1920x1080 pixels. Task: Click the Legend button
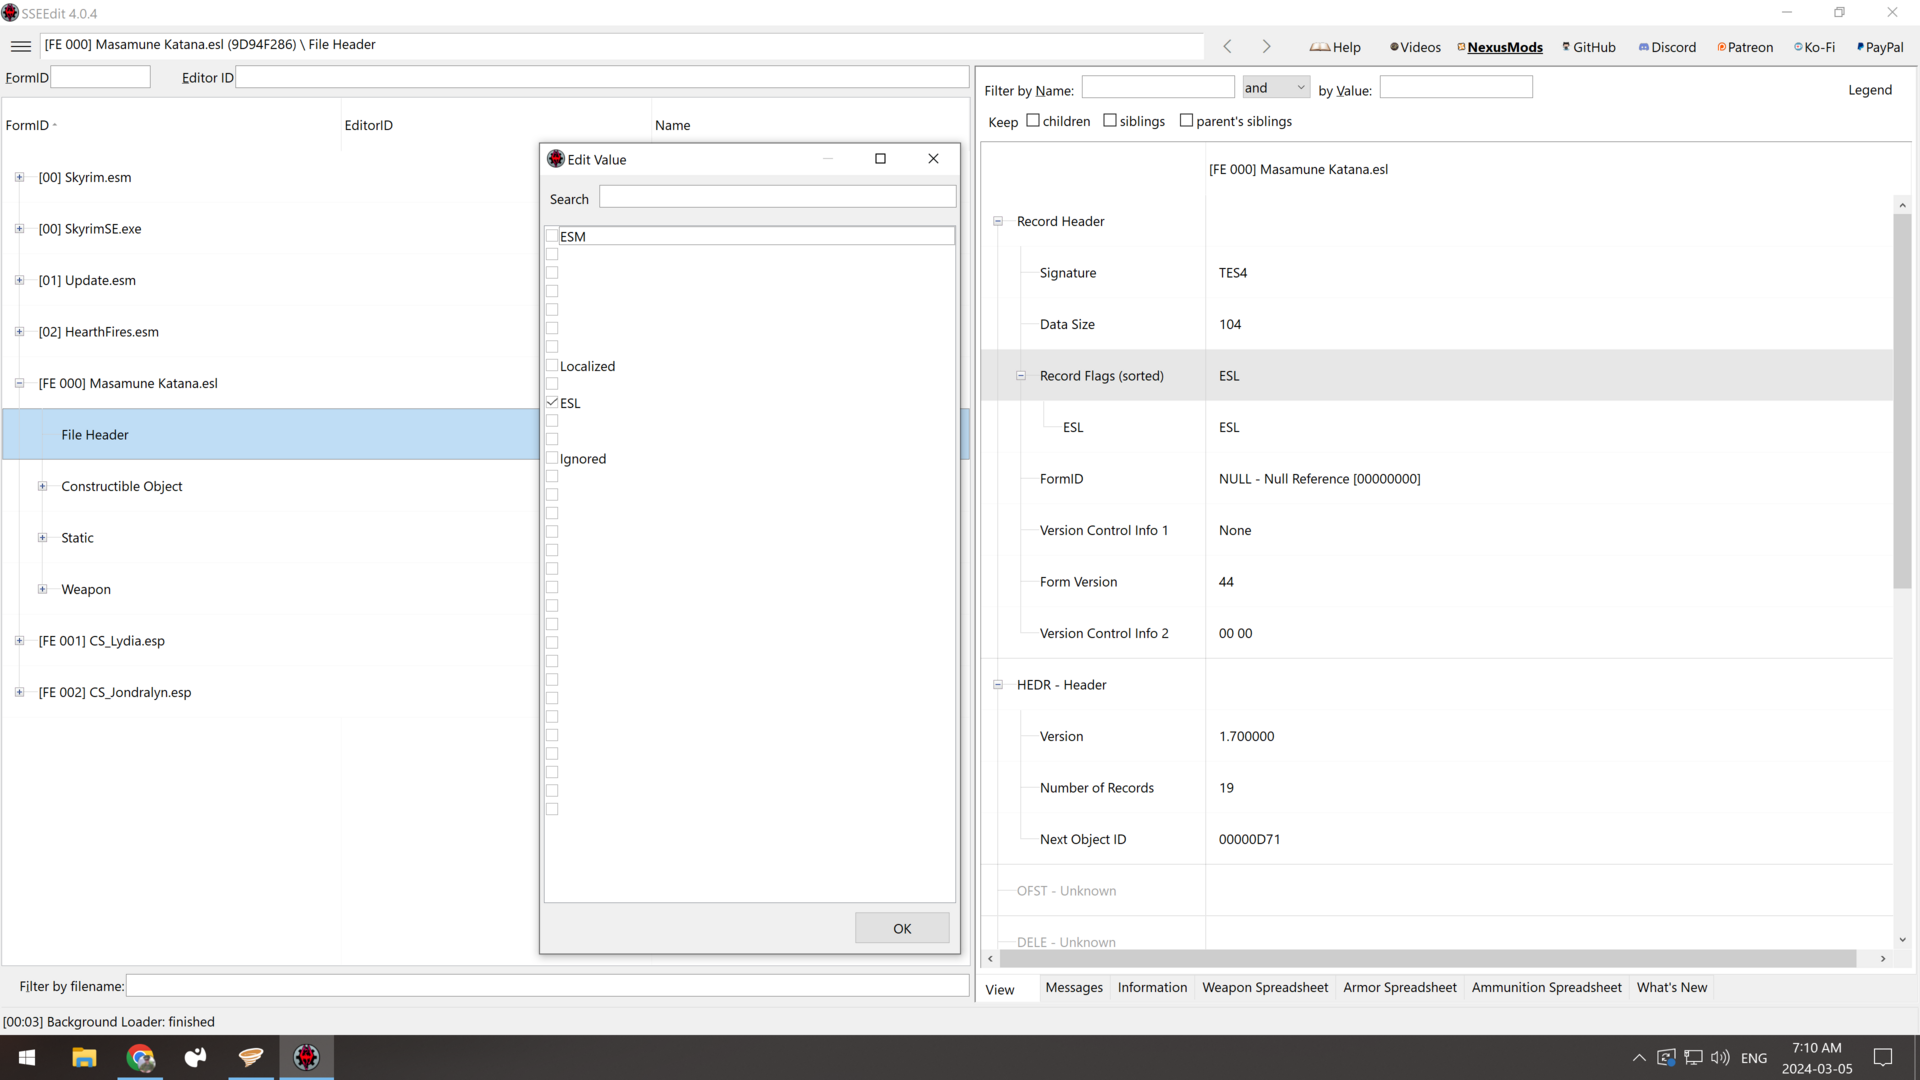[1870, 90]
